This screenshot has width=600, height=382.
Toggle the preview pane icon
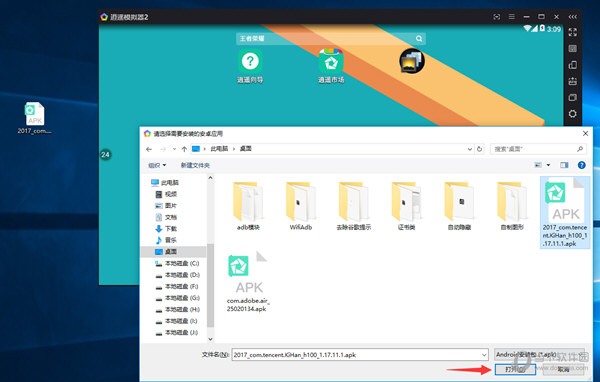(x=564, y=165)
